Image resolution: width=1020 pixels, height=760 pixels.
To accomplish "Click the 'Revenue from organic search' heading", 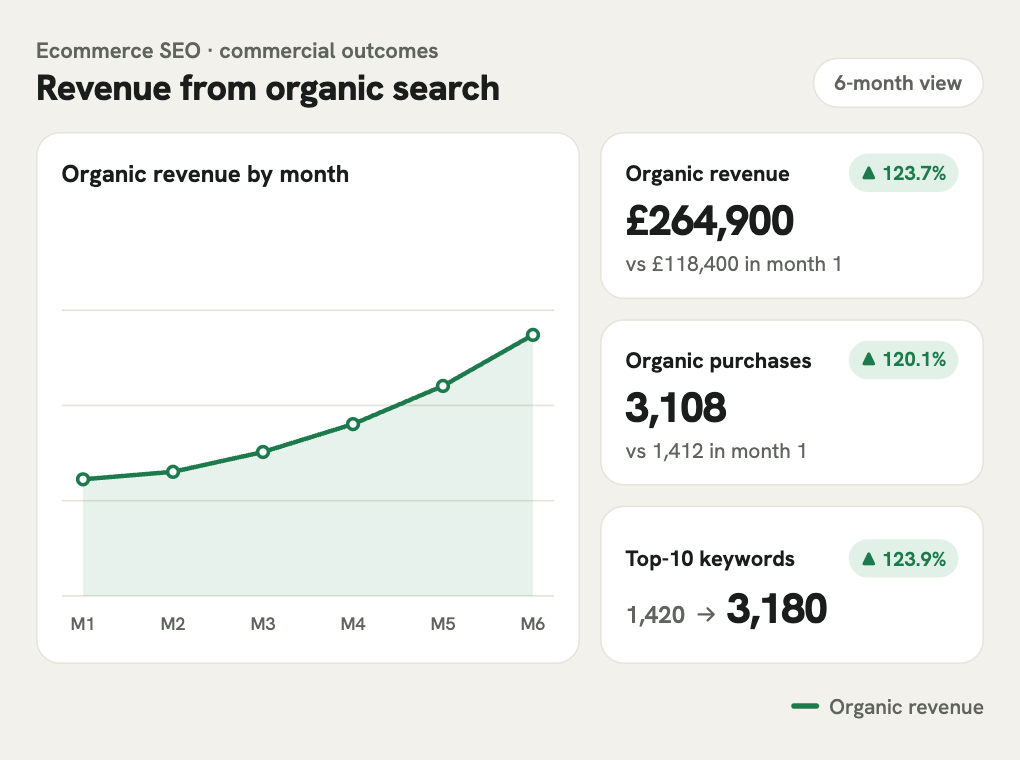I will pos(268,88).
